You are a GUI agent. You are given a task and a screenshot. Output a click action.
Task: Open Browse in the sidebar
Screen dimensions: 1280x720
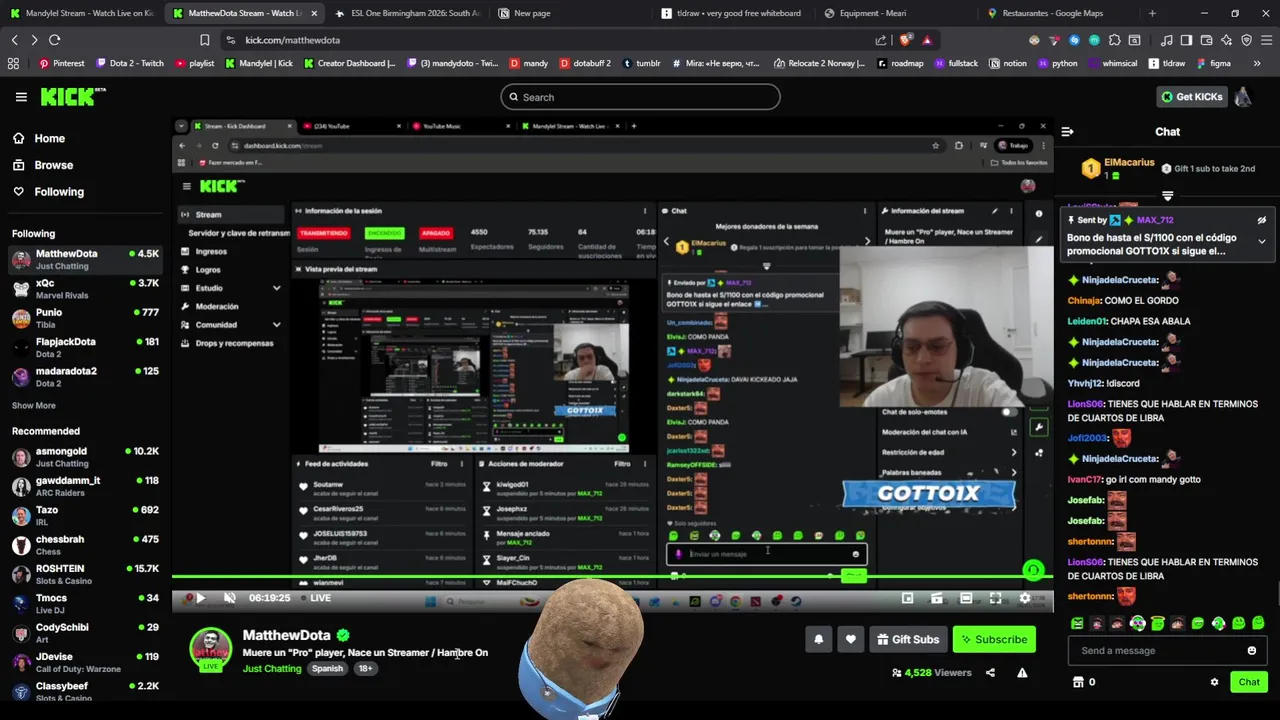[x=42, y=165]
